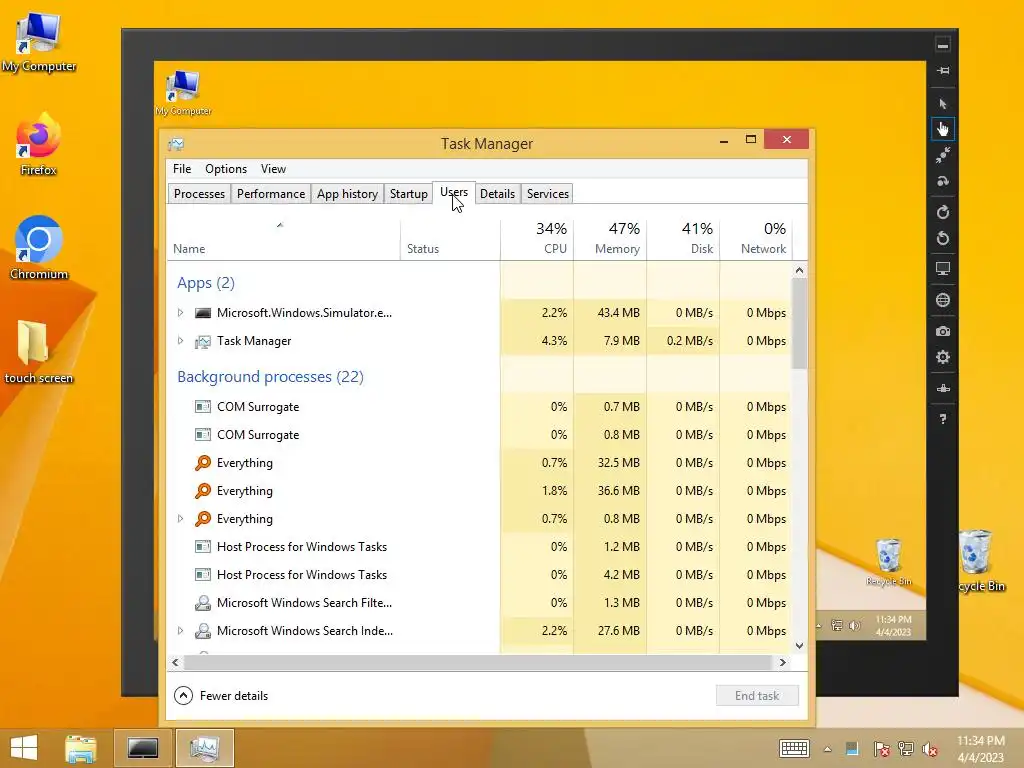Rotate simulator counterclockwise

pyautogui.click(x=942, y=238)
